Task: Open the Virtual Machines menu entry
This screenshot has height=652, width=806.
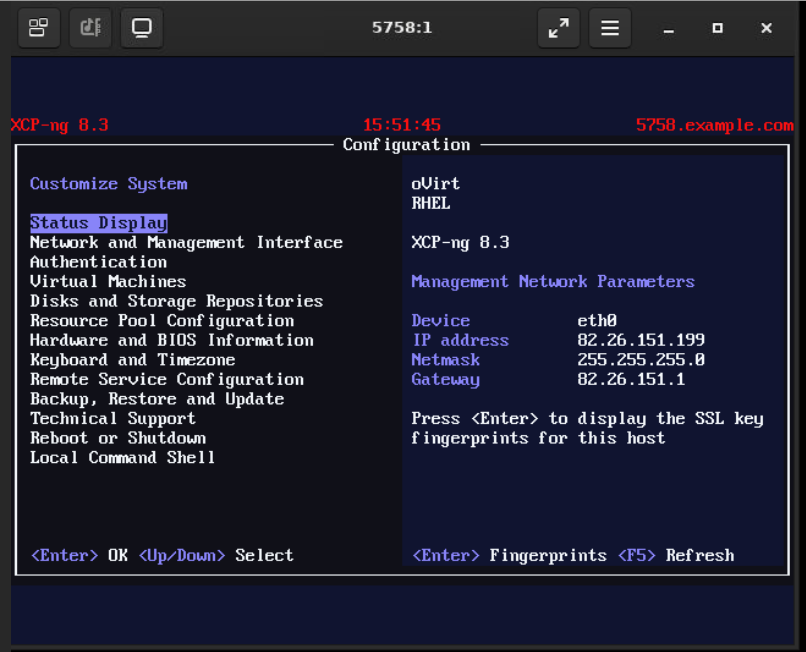Action: (108, 282)
